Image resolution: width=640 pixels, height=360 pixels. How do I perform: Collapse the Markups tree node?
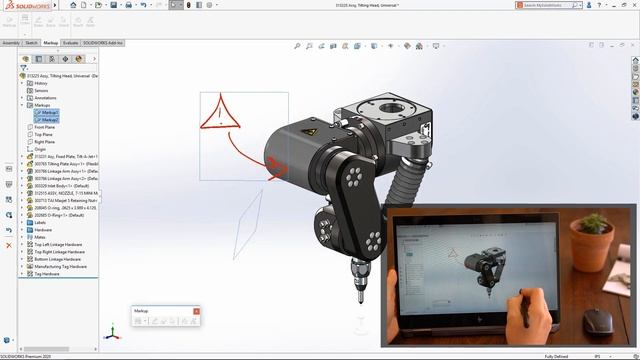click(22, 105)
